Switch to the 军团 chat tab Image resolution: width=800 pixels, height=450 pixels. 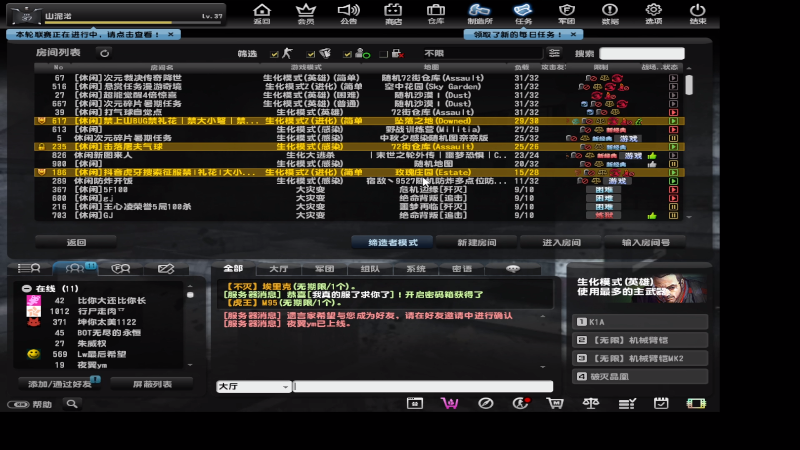pyautogui.click(x=324, y=268)
